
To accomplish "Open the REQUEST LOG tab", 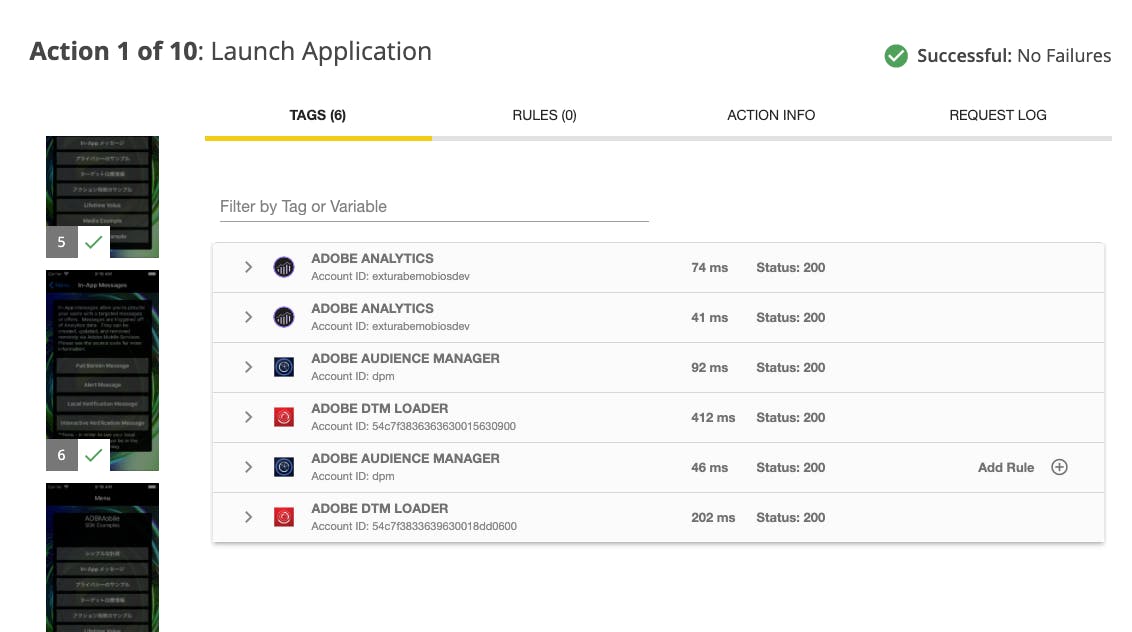I will (998, 115).
